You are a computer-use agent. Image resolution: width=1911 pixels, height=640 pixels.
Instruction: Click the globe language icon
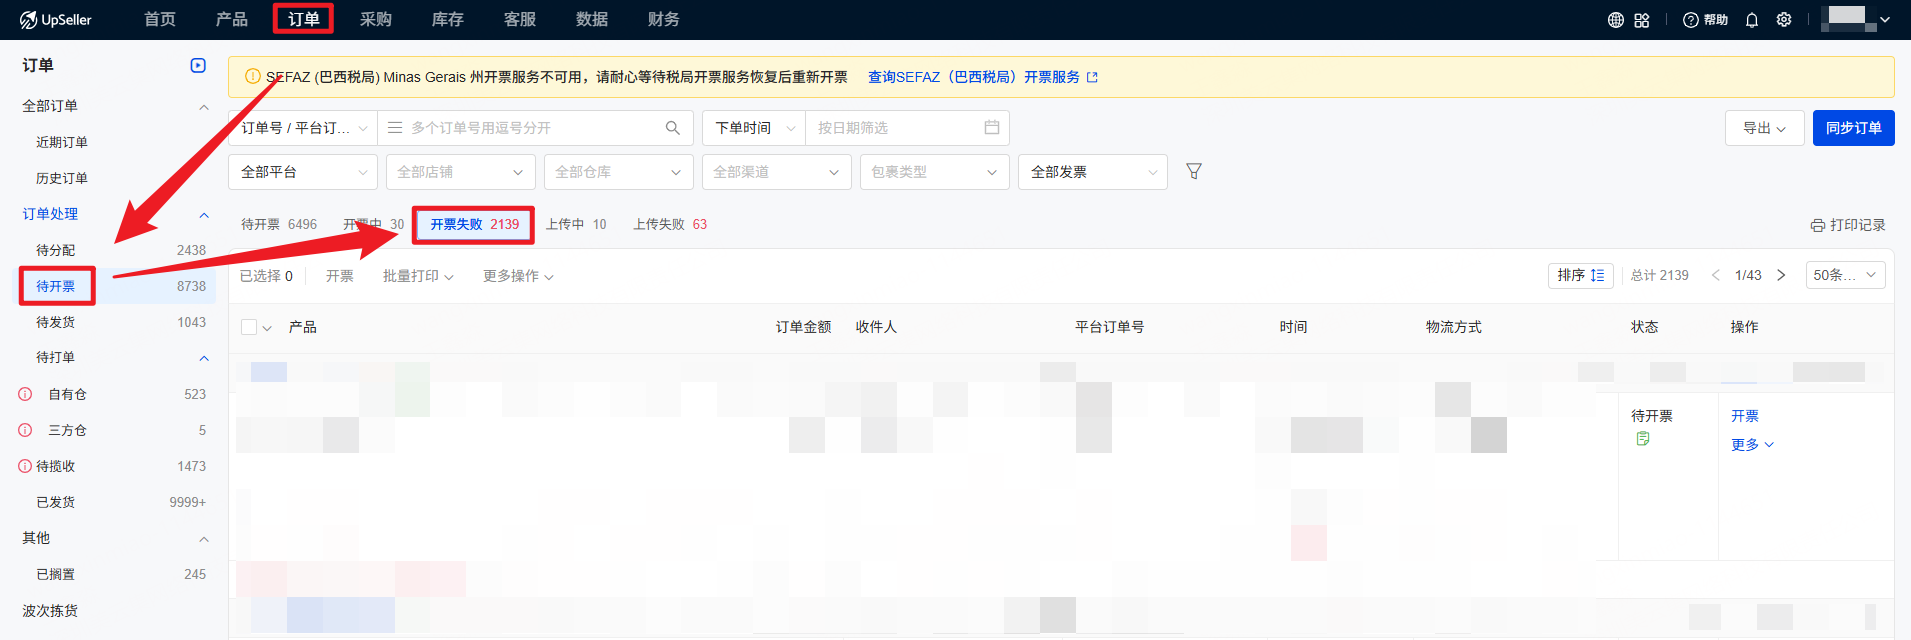(1615, 20)
